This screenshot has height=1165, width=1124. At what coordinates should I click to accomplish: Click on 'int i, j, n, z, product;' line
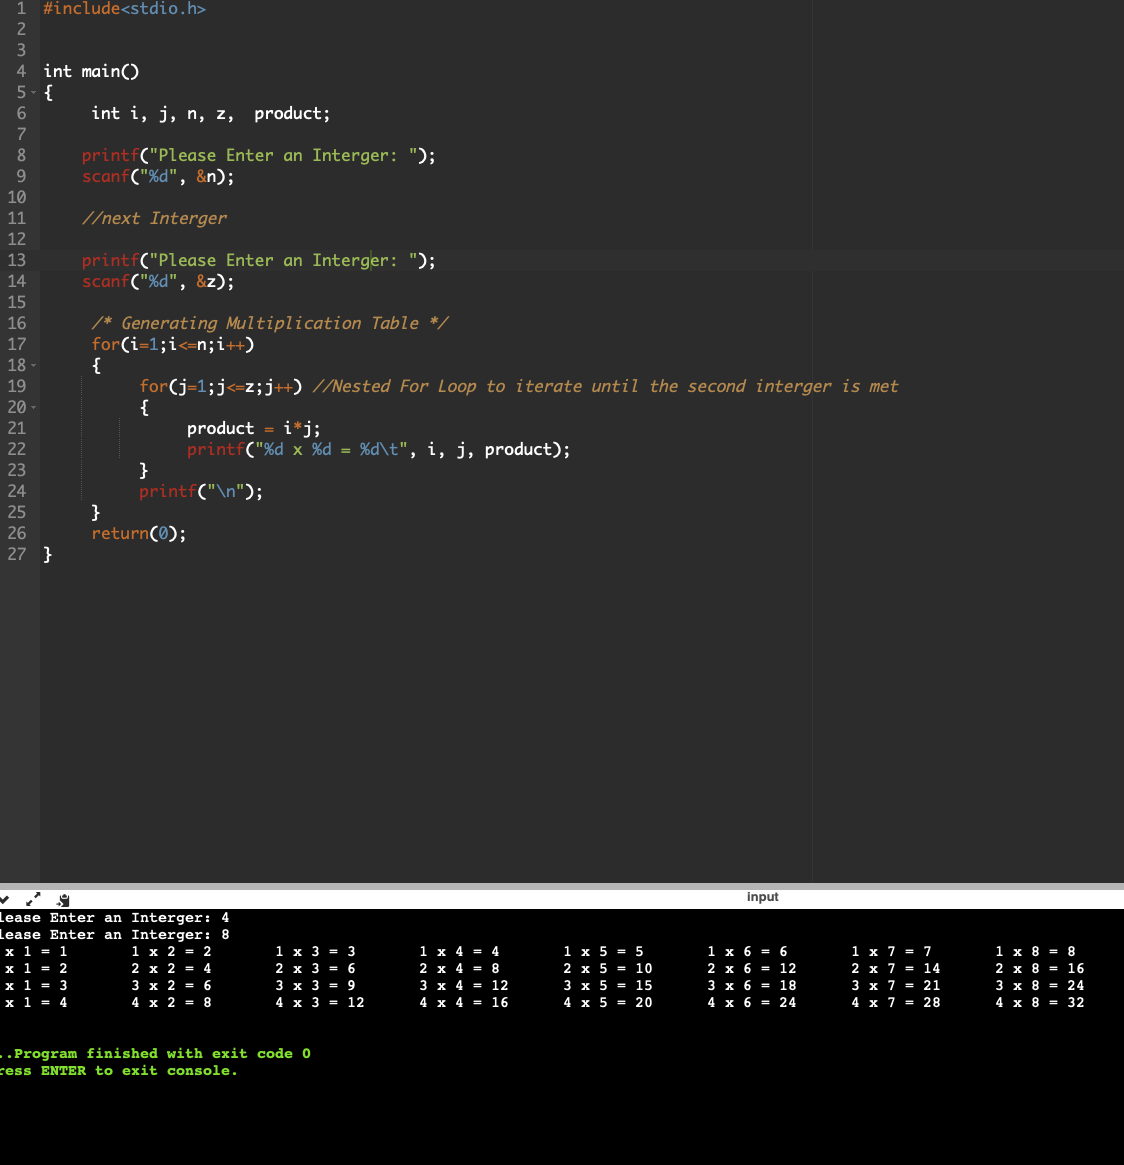(210, 114)
